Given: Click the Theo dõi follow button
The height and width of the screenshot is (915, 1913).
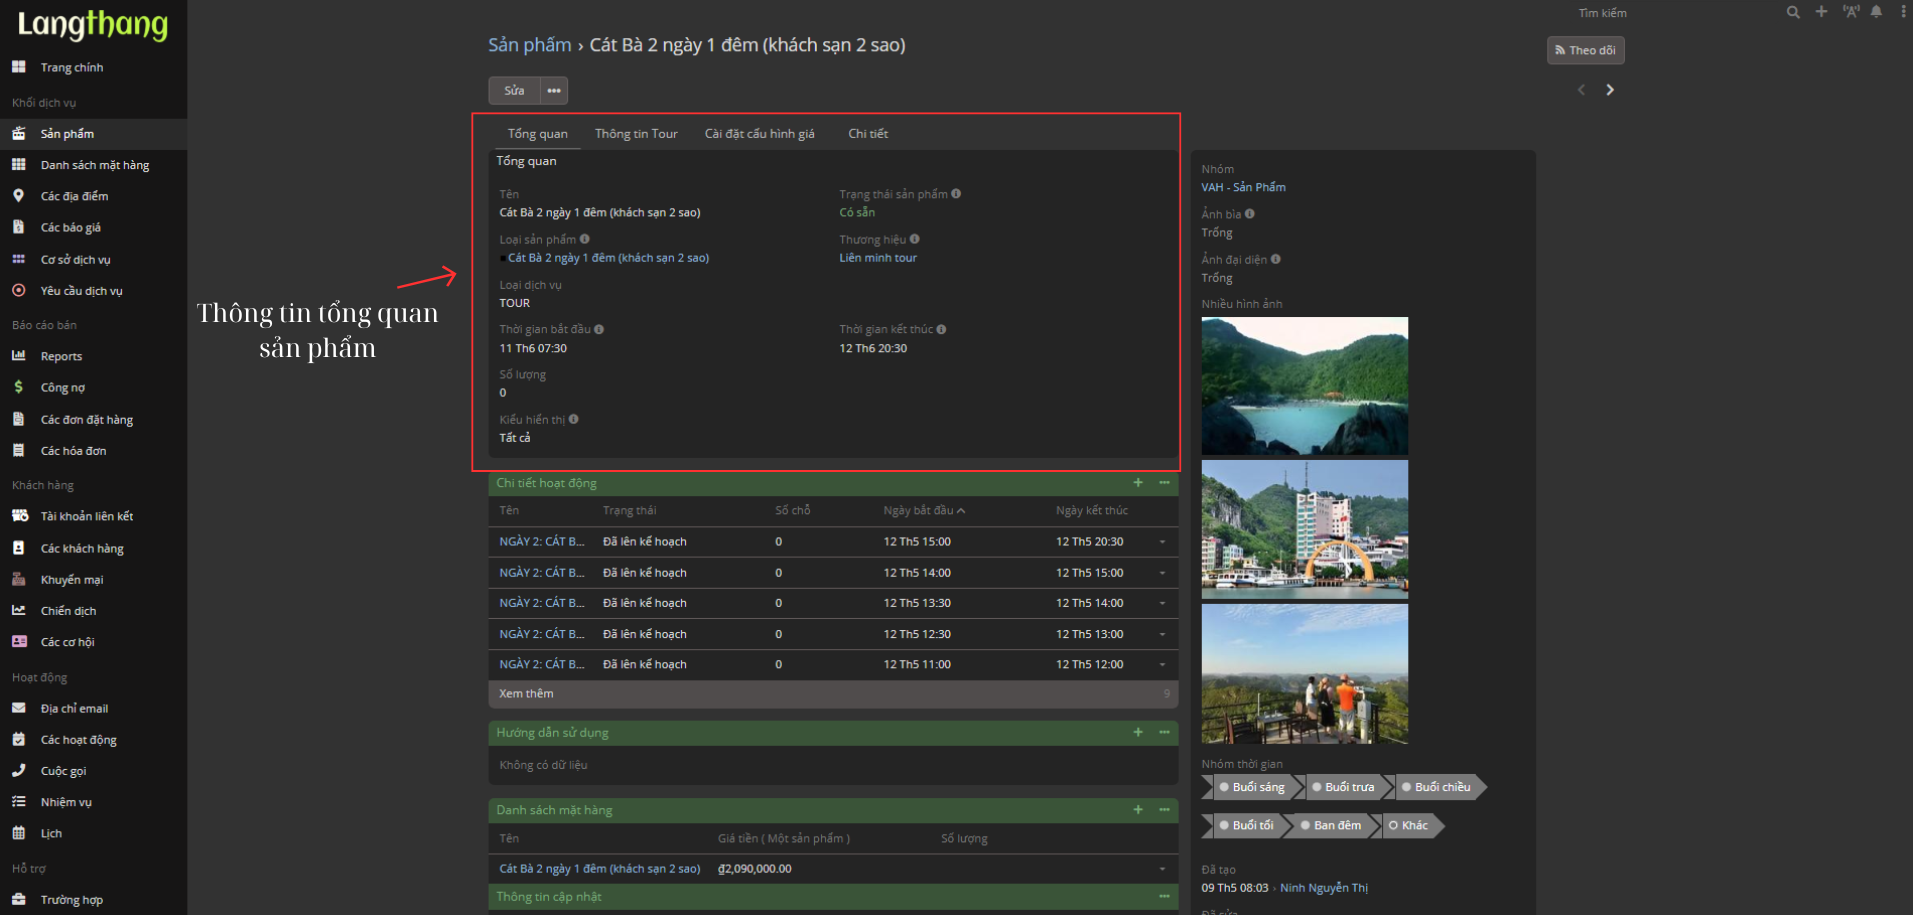Looking at the screenshot, I should pos(1585,50).
